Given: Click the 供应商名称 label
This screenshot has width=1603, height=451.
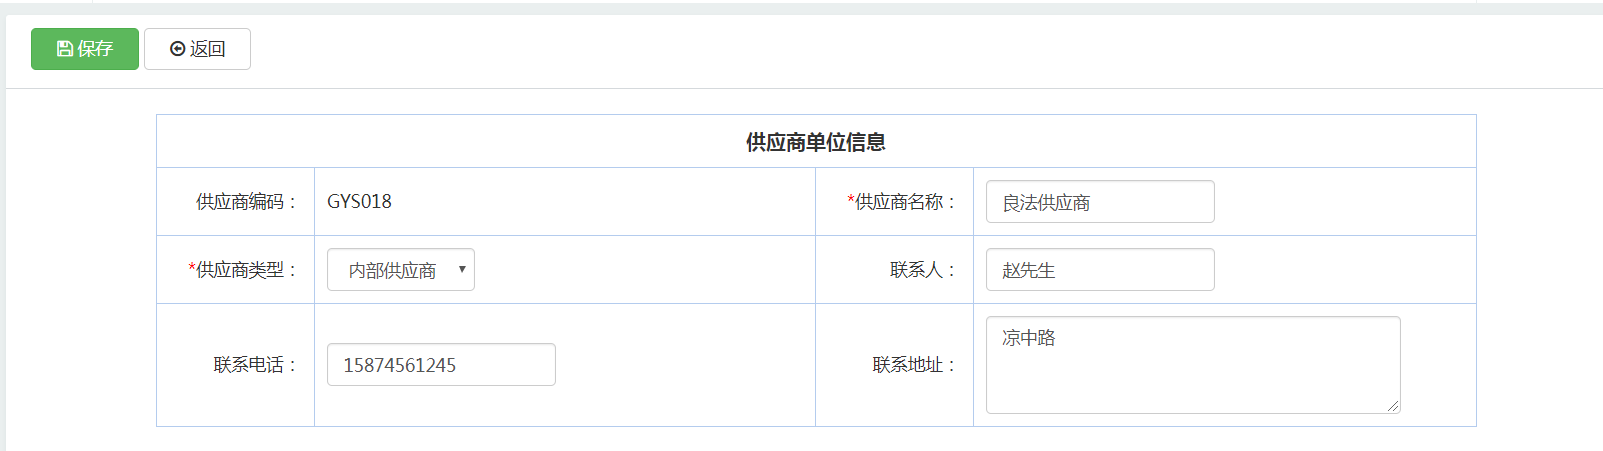Looking at the screenshot, I should coord(903,202).
